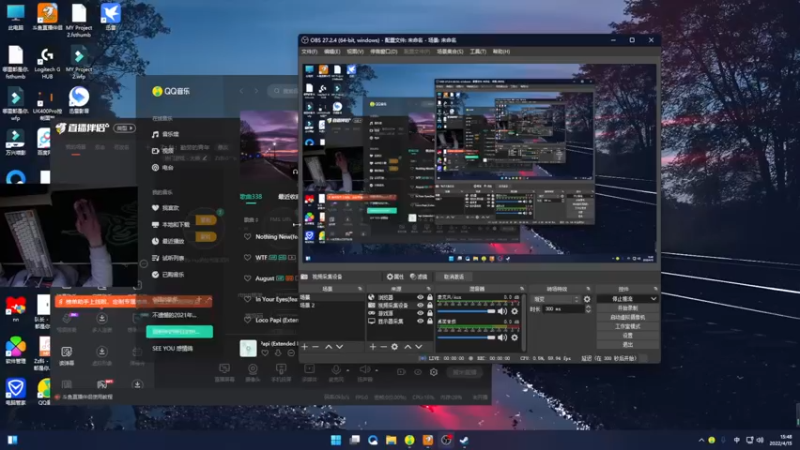The height and width of the screenshot is (450, 800).
Task: Click the deactivate button in source toolbar
Action: [454, 277]
